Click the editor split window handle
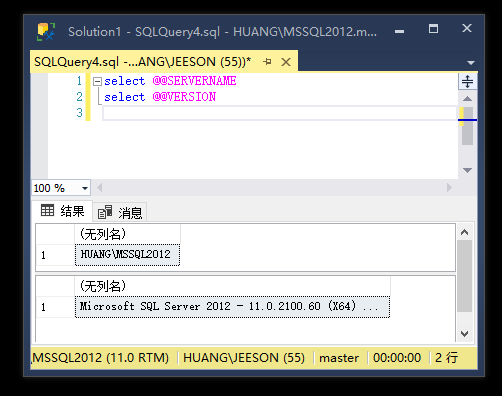Screen dimensions: 502x396 467,81
